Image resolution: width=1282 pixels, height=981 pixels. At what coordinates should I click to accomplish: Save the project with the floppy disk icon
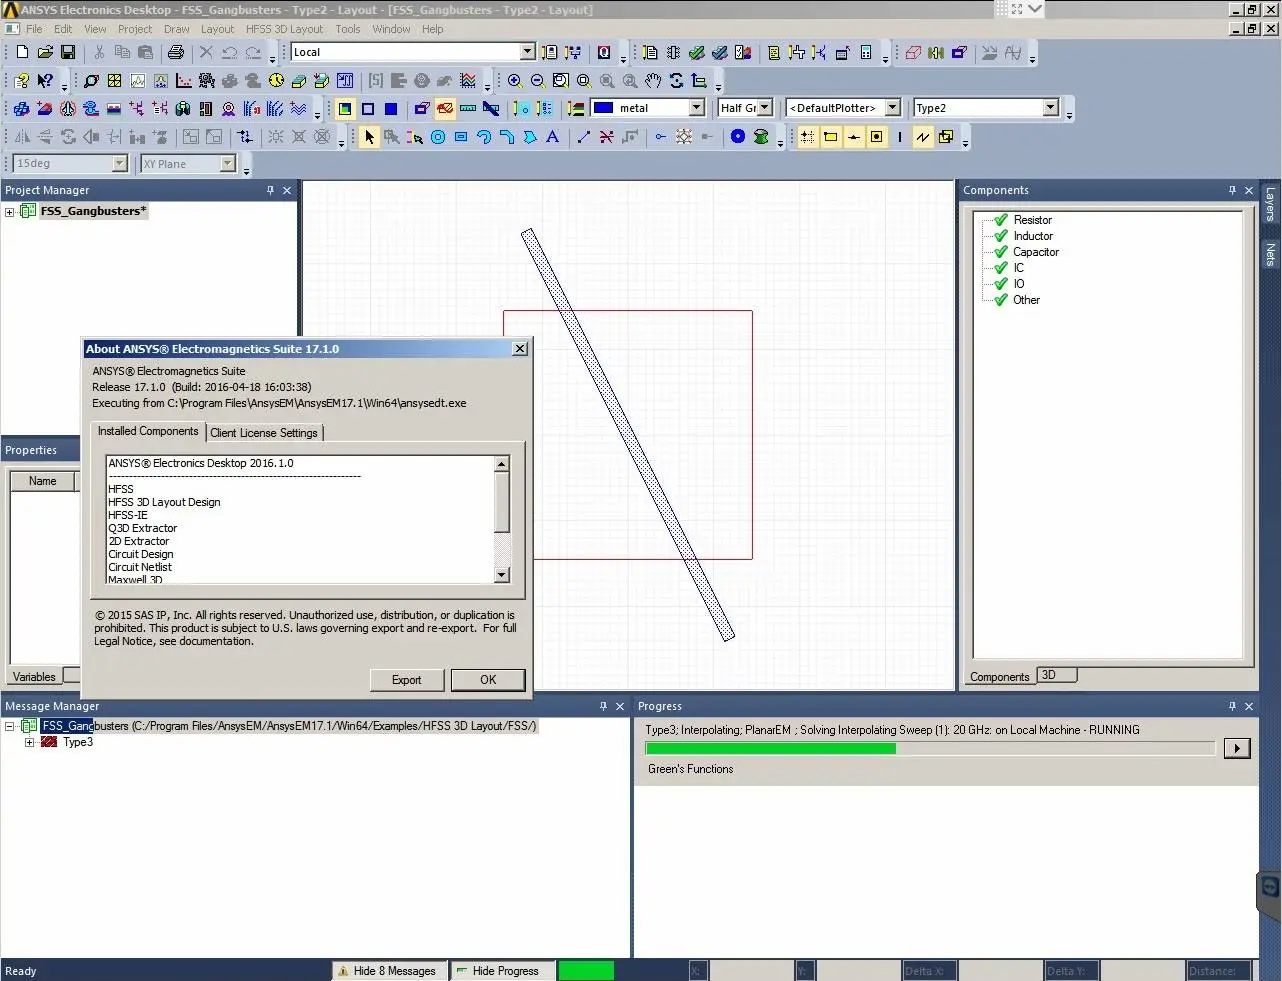click(68, 52)
